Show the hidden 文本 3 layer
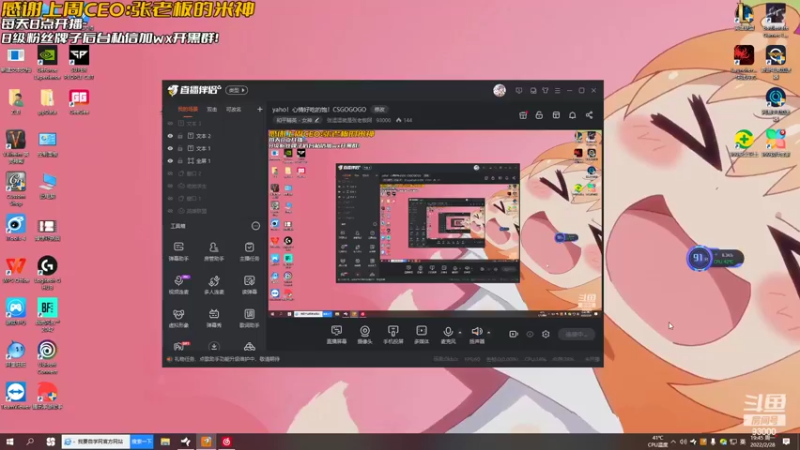 (170, 123)
